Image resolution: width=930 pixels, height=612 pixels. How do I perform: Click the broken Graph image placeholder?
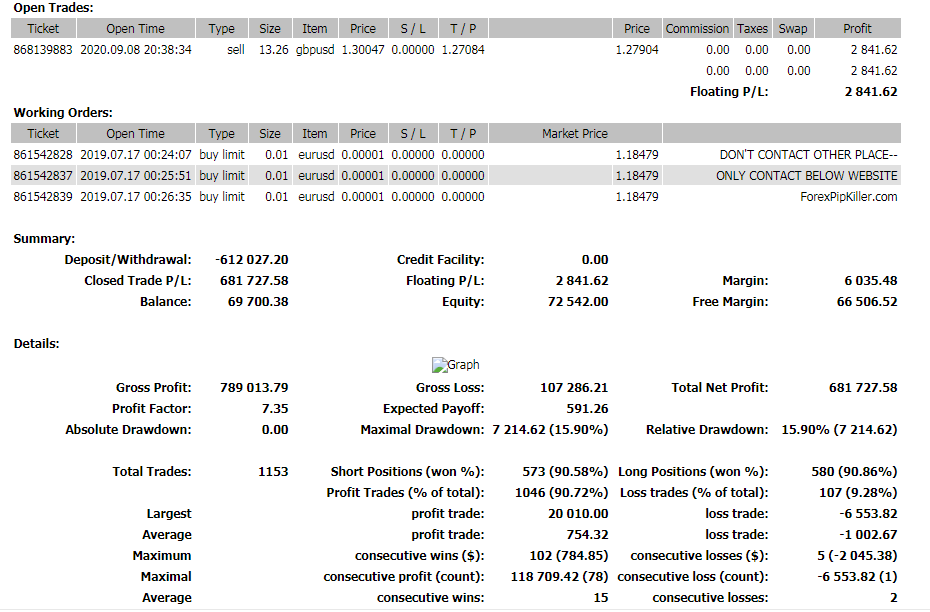pyautogui.click(x=455, y=365)
